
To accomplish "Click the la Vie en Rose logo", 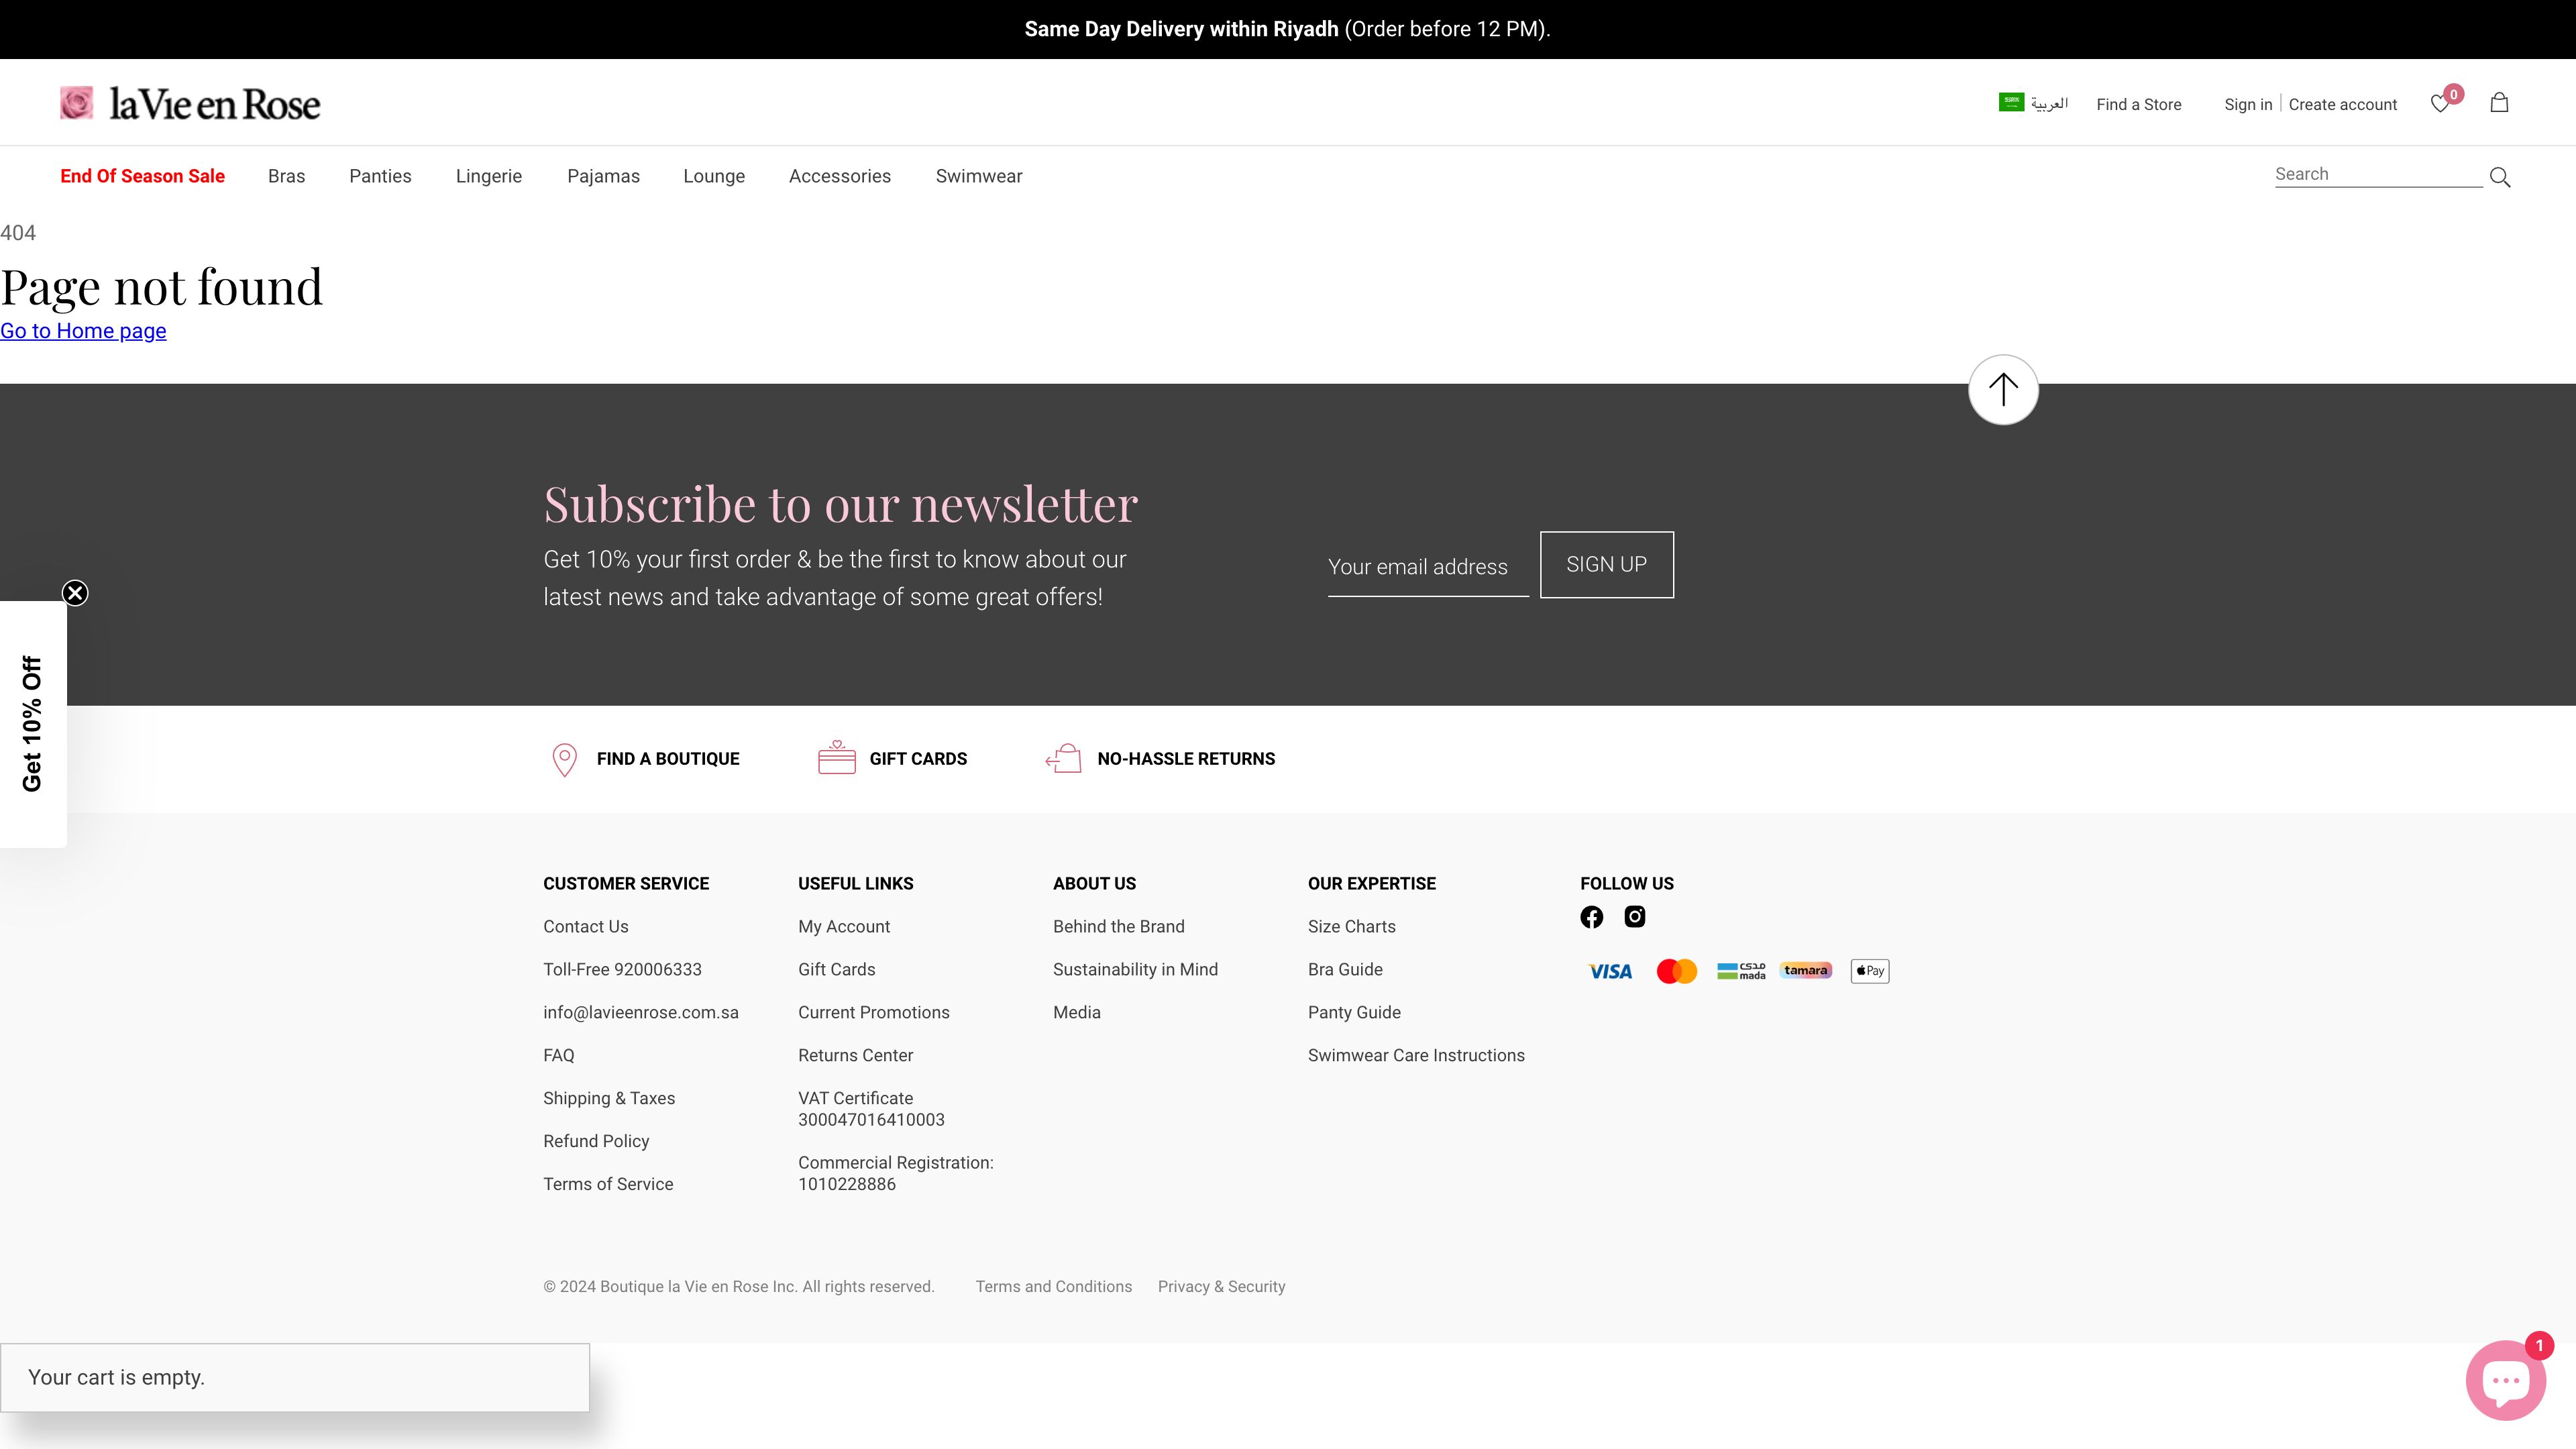I will (x=190, y=104).
